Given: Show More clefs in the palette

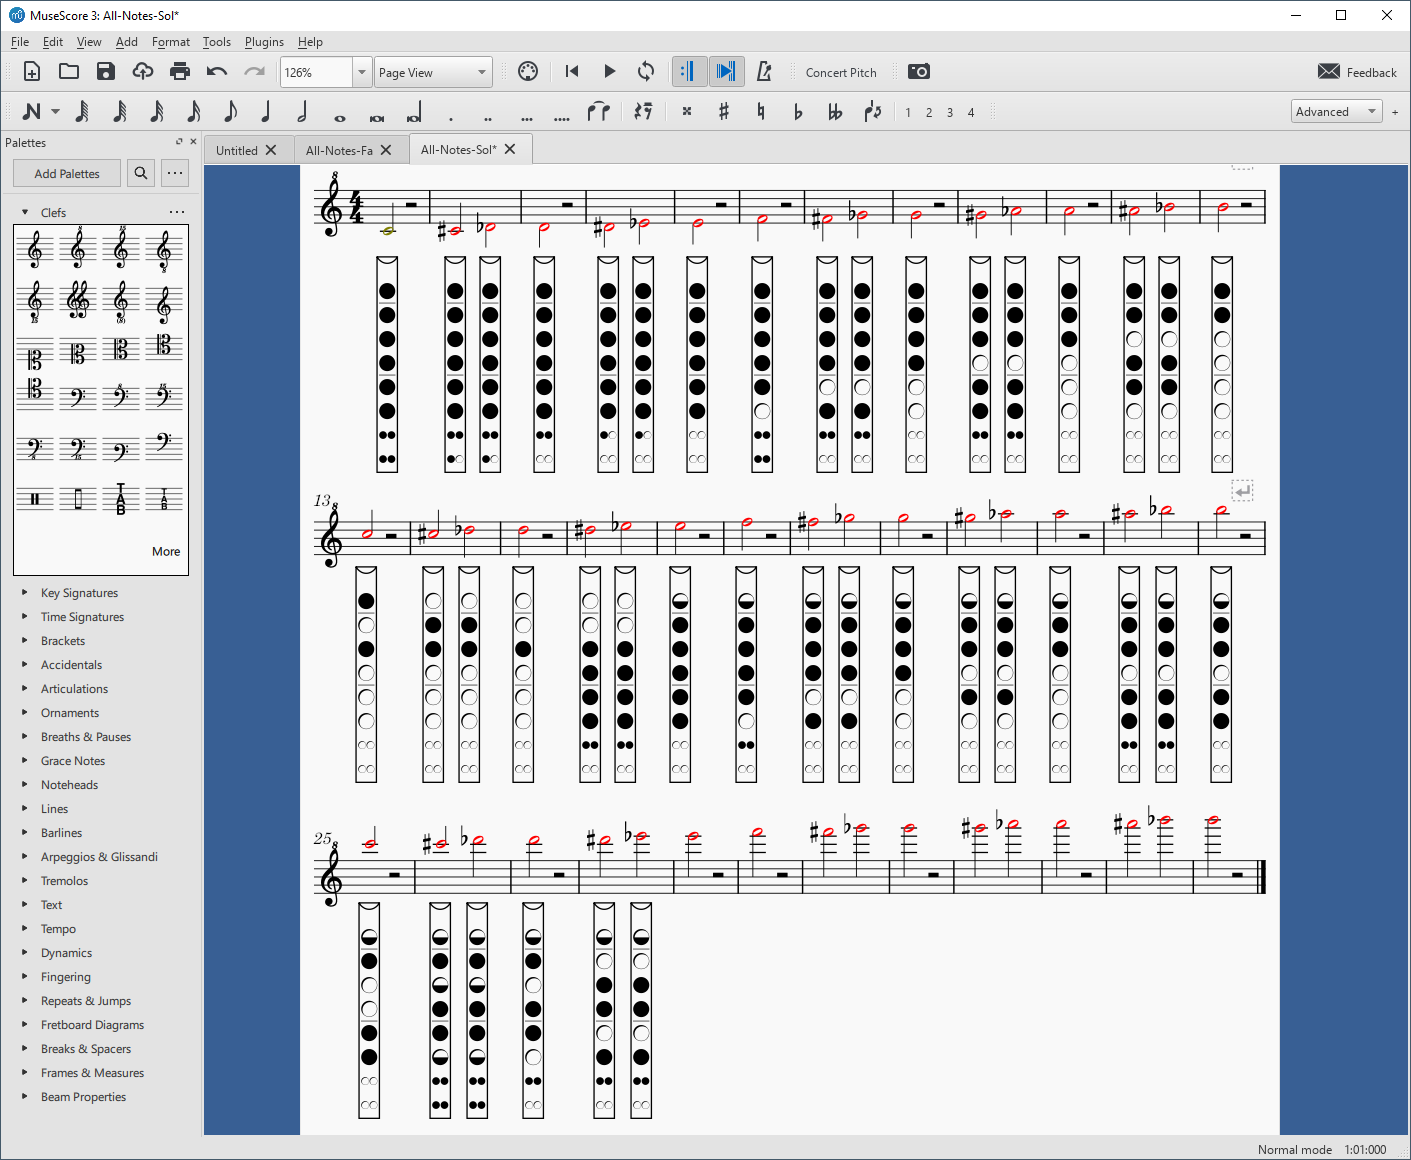Looking at the screenshot, I should (x=166, y=551).
